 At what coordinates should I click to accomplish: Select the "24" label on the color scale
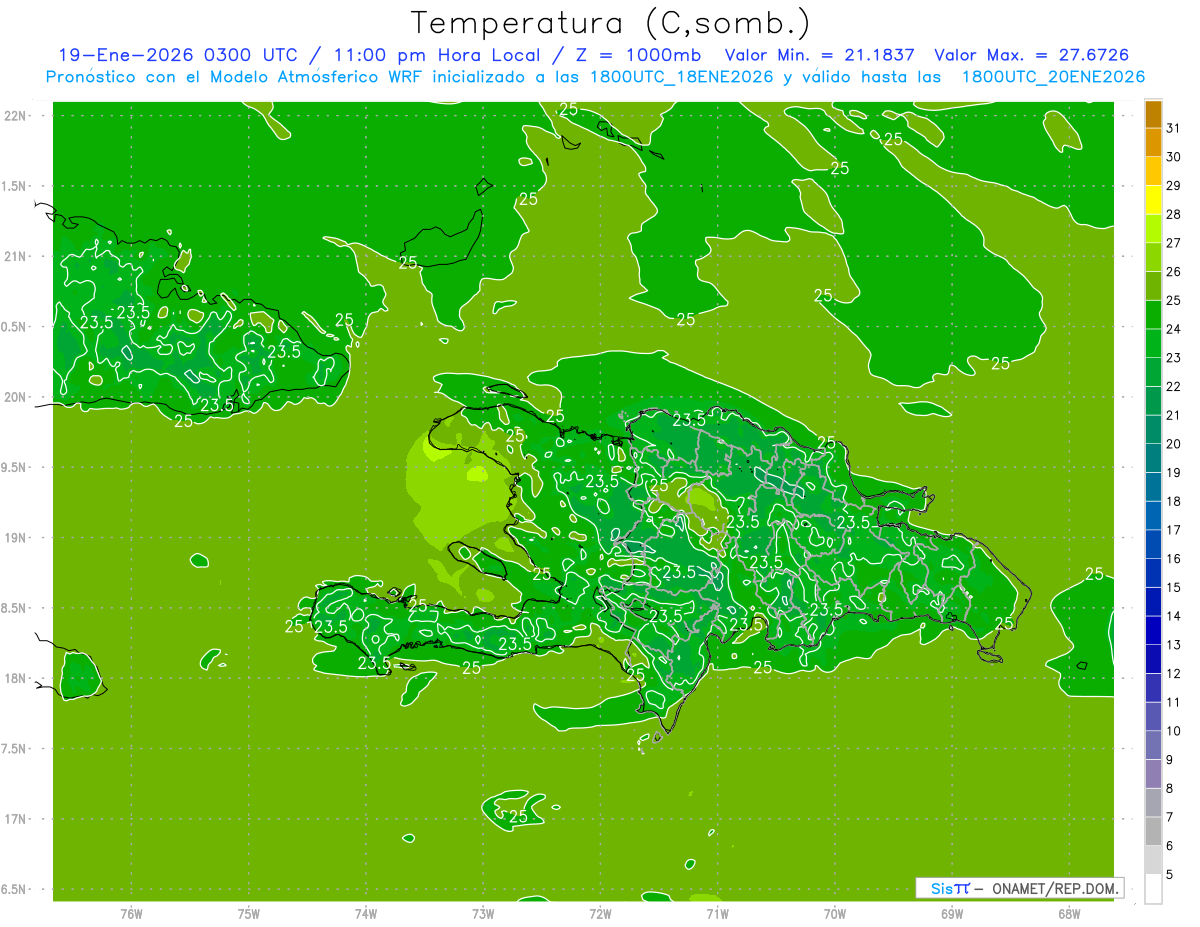tap(1174, 329)
